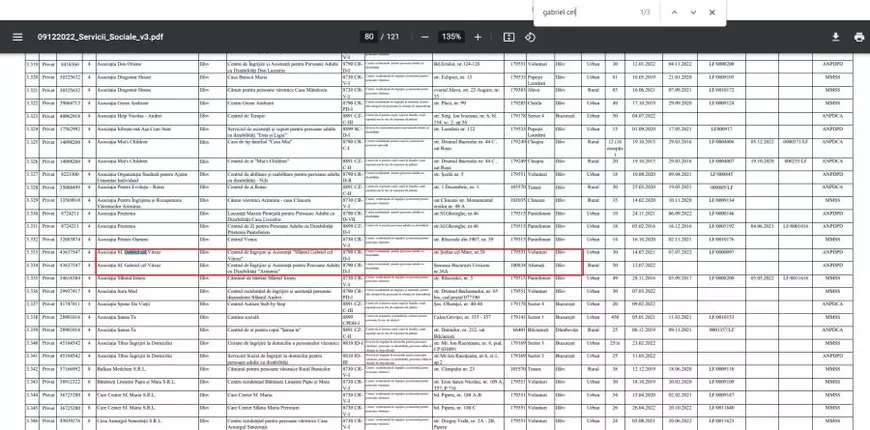870x430 pixels.
Task: Download the PDF file
Action: coord(835,37)
